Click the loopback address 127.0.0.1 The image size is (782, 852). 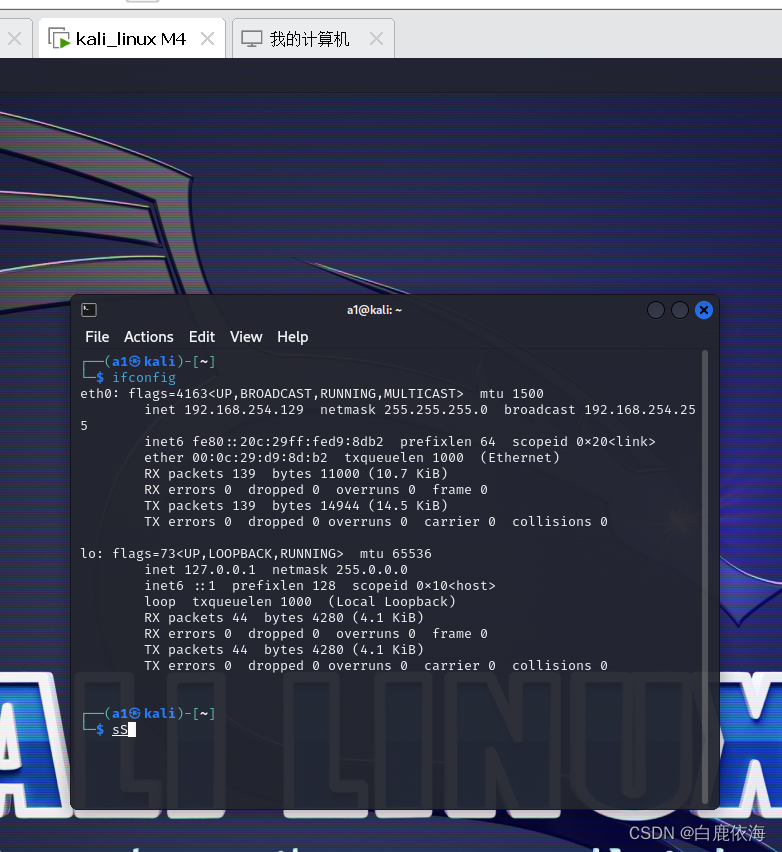220,569
